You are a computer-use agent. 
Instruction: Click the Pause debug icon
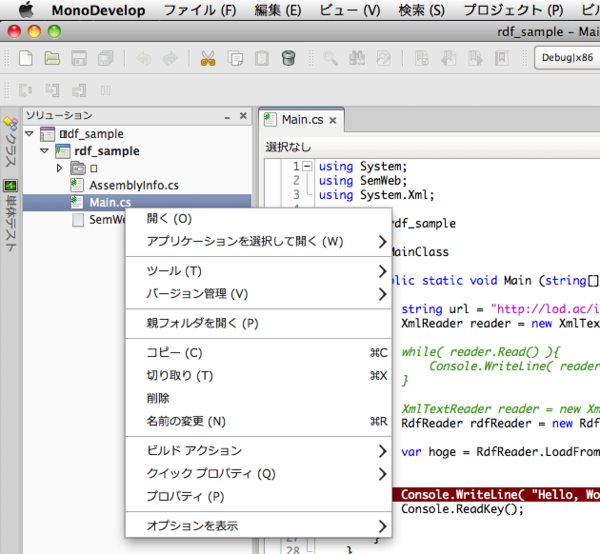pos(106,91)
